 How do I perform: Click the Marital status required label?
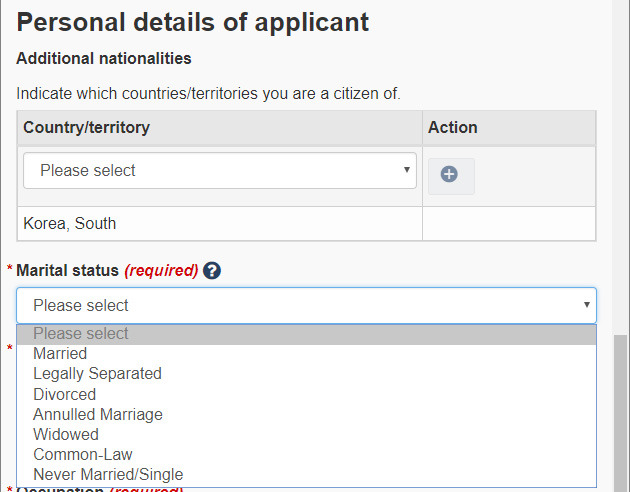(107, 270)
